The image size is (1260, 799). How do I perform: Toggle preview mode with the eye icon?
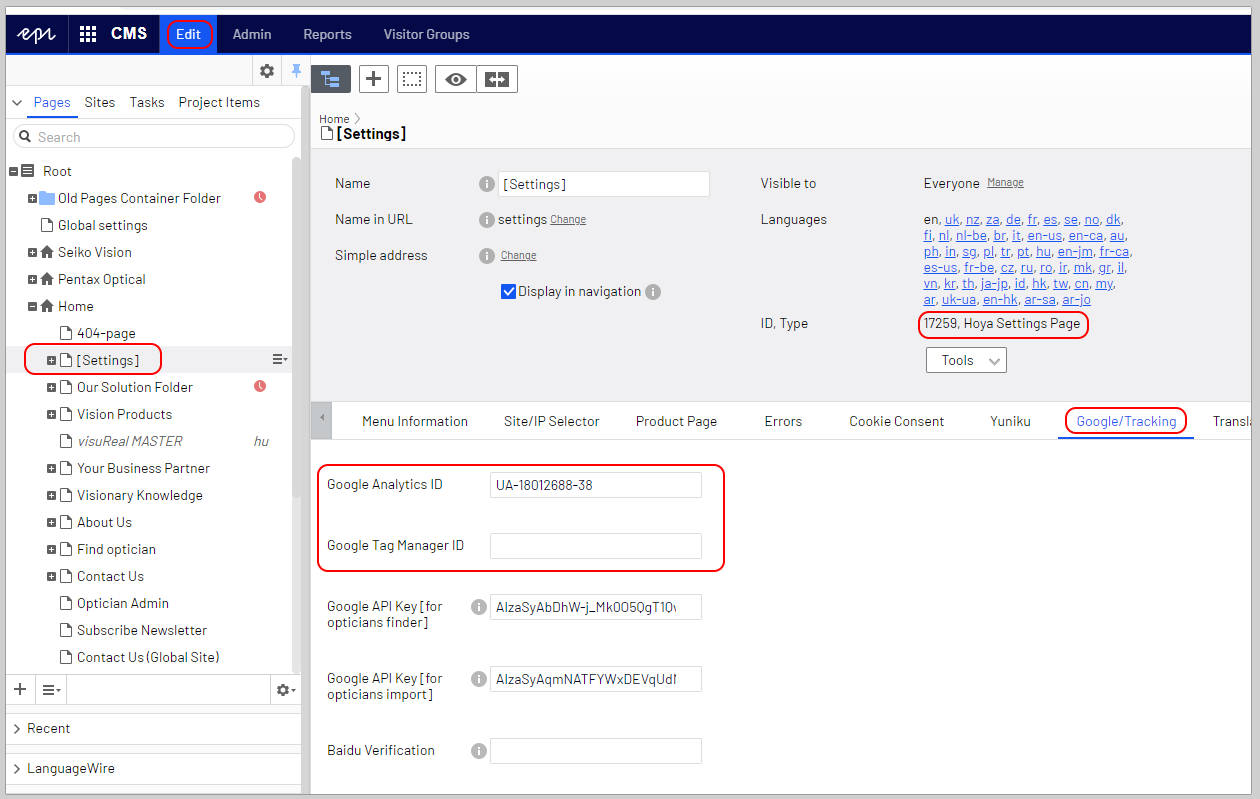pos(456,80)
